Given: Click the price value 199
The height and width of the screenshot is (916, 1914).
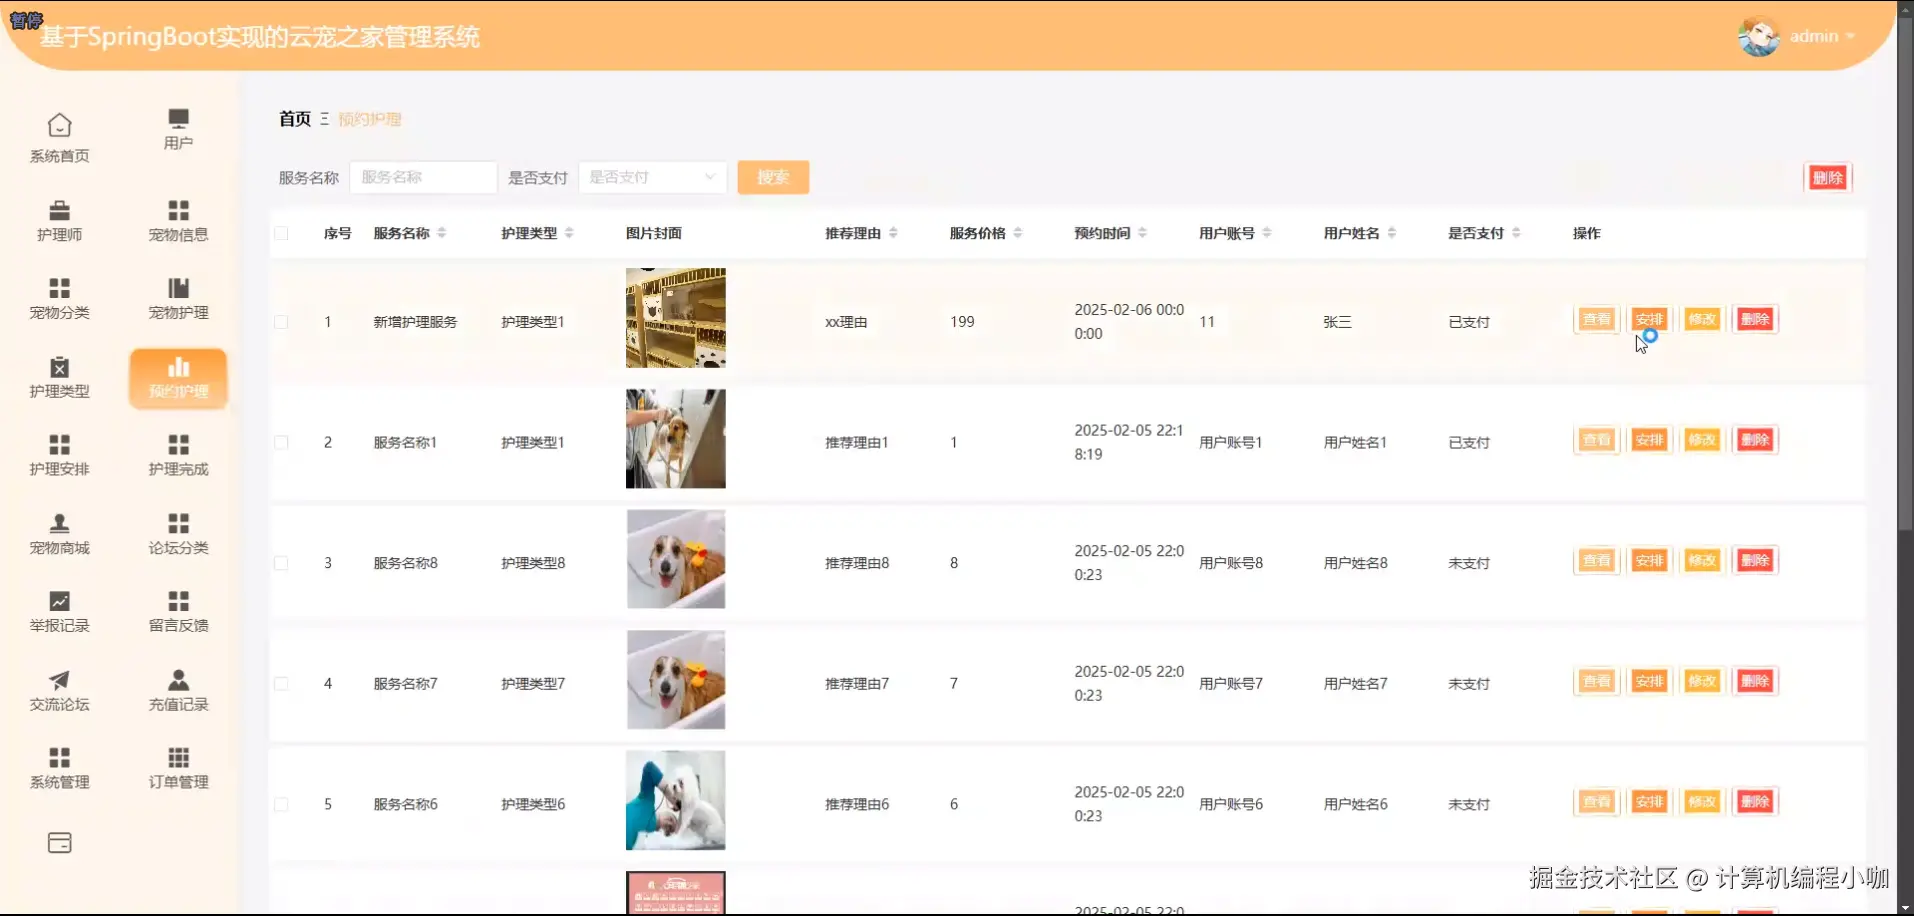Looking at the screenshot, I should pyautogui.click(x=962, y=322).
